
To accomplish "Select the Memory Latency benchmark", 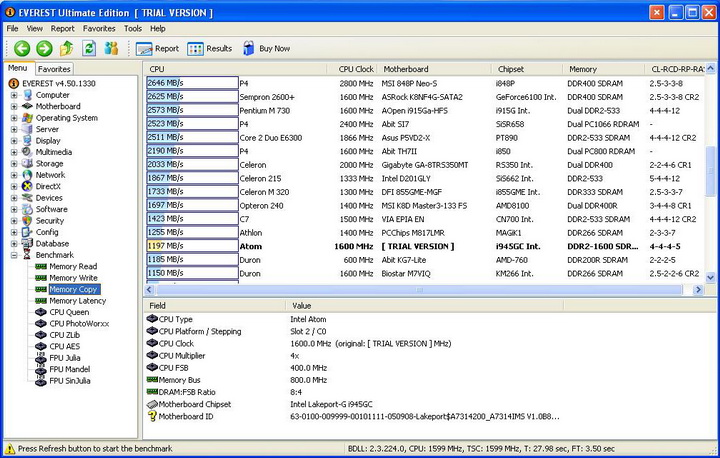I will click(78, 301).
